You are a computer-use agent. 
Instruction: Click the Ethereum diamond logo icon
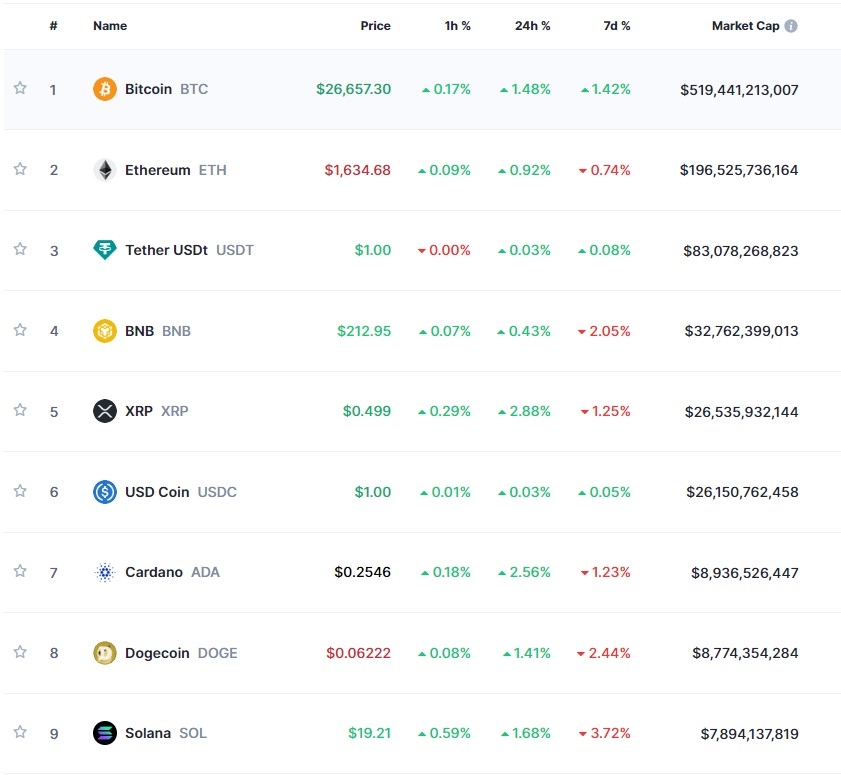[105, 170]
